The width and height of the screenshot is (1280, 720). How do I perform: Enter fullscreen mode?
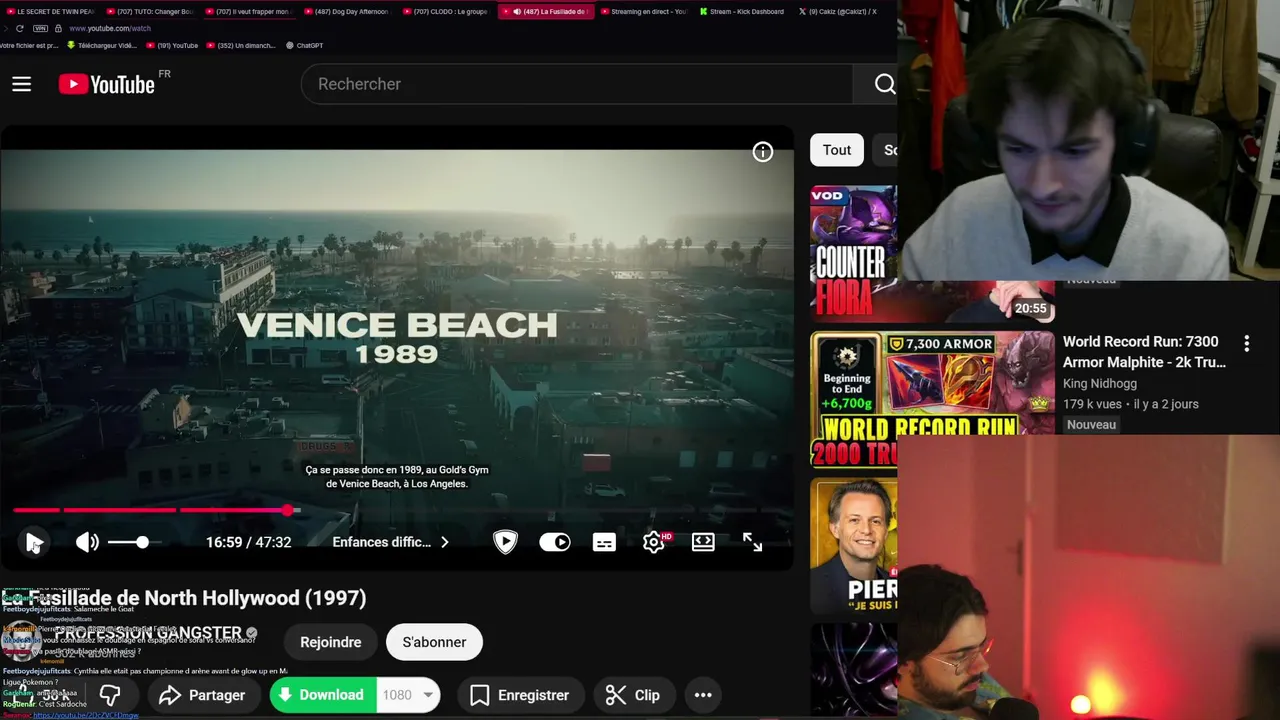752,542
